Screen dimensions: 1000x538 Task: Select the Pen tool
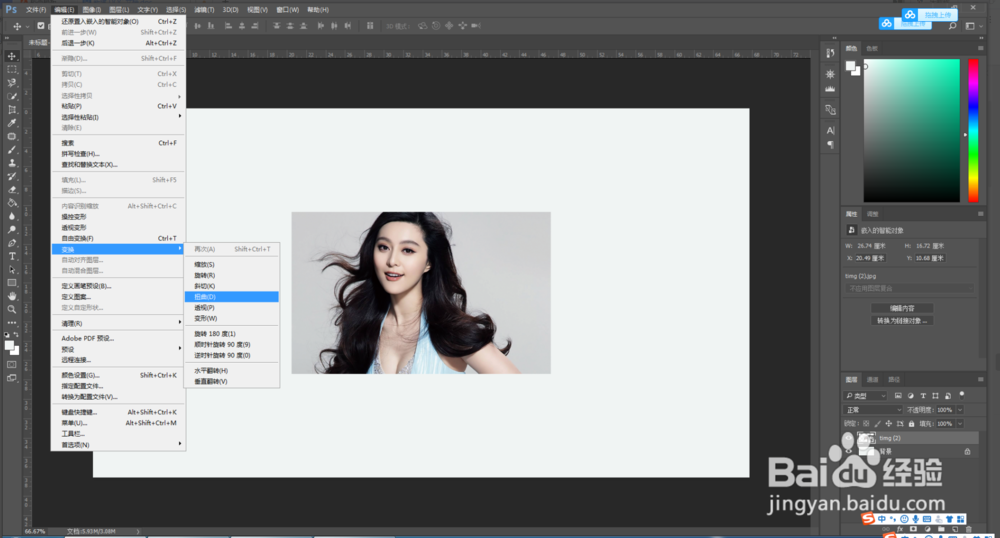[11, 243]
